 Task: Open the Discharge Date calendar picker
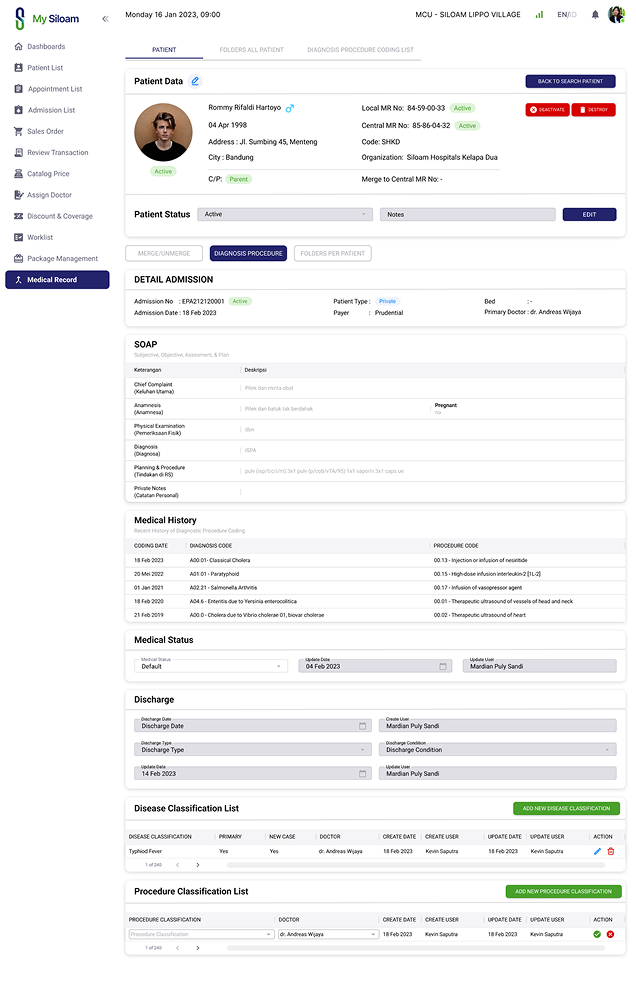[x=363, y=726]
